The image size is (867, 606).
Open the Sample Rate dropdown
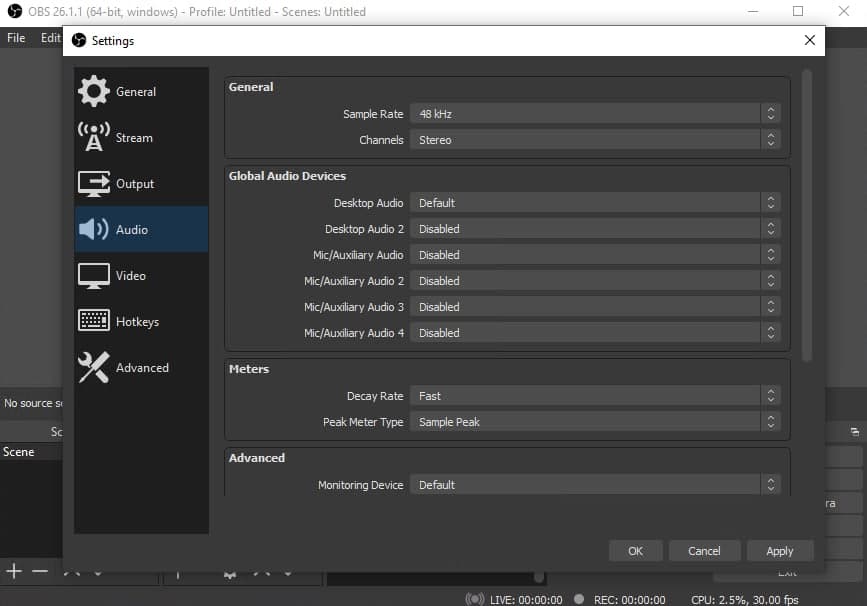595,114
